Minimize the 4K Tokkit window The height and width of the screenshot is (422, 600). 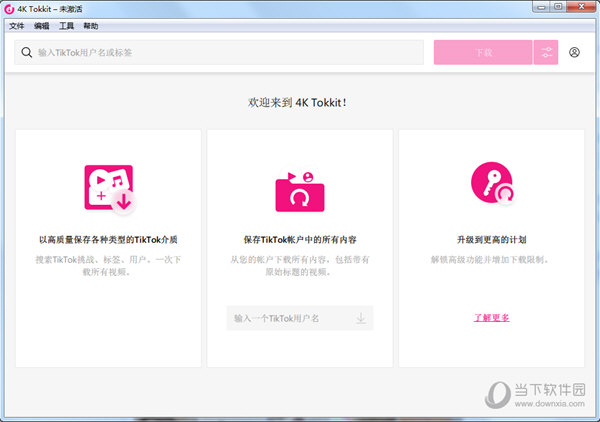tap(541, 7)
